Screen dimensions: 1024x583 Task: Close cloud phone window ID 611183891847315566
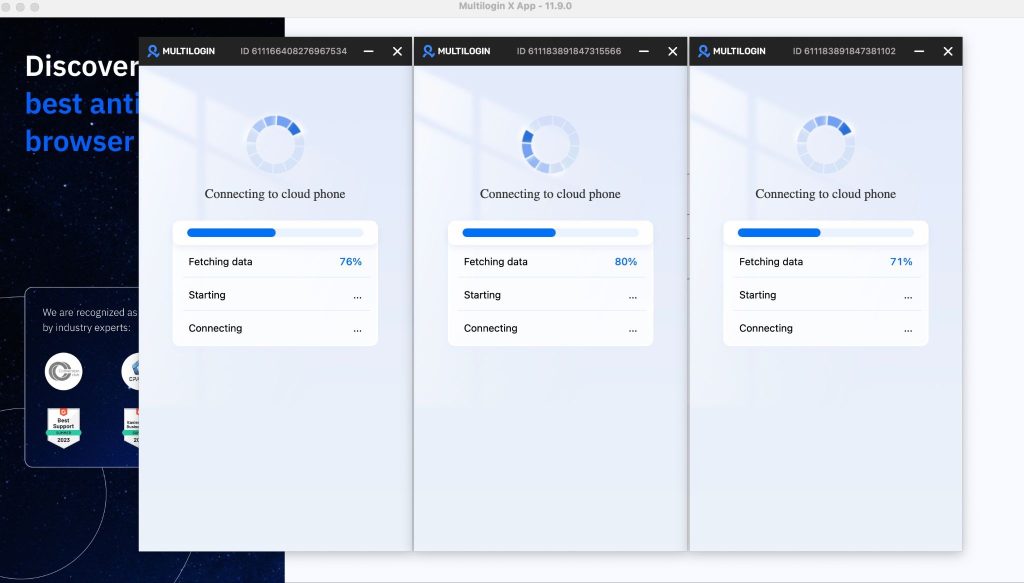coord(673,51)
